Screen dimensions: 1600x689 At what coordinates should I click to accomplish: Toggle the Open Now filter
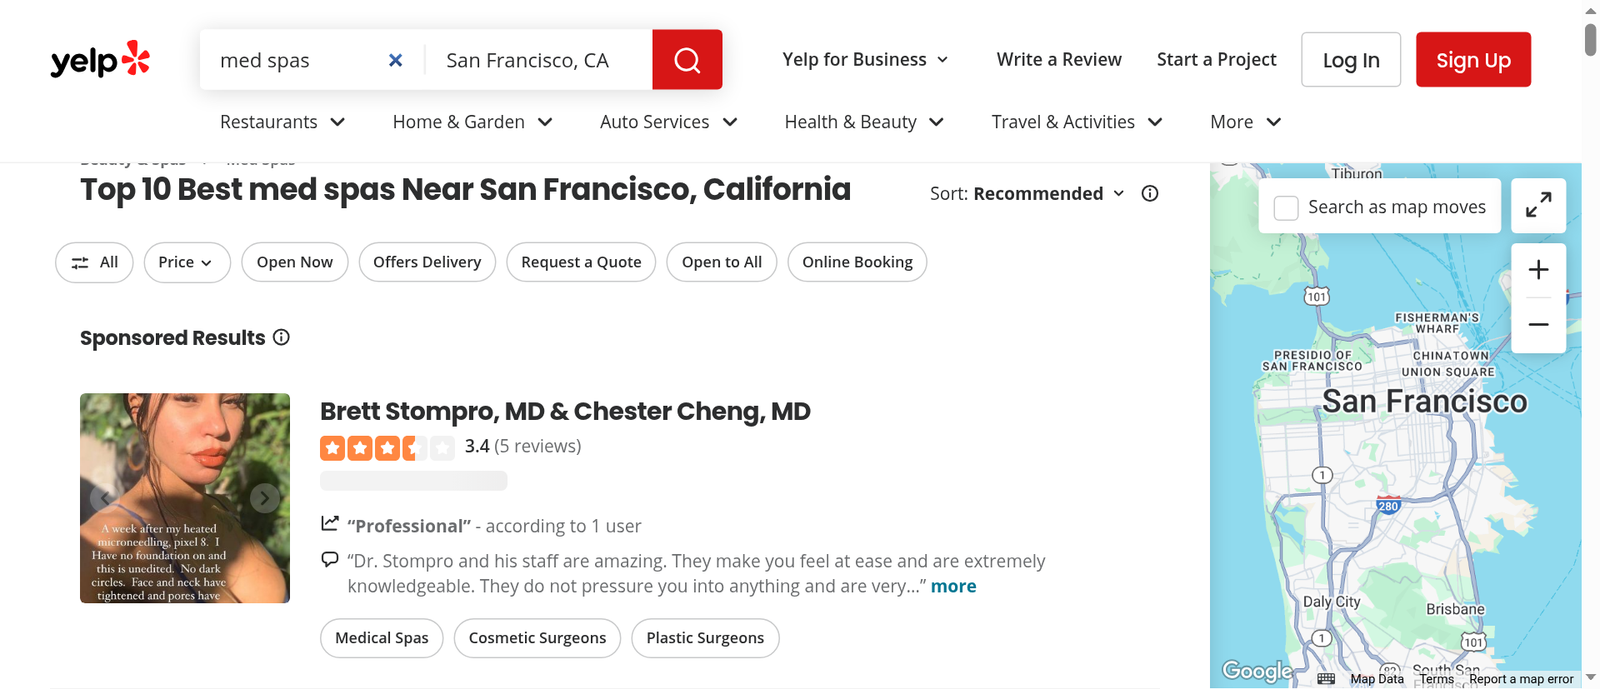295,262
